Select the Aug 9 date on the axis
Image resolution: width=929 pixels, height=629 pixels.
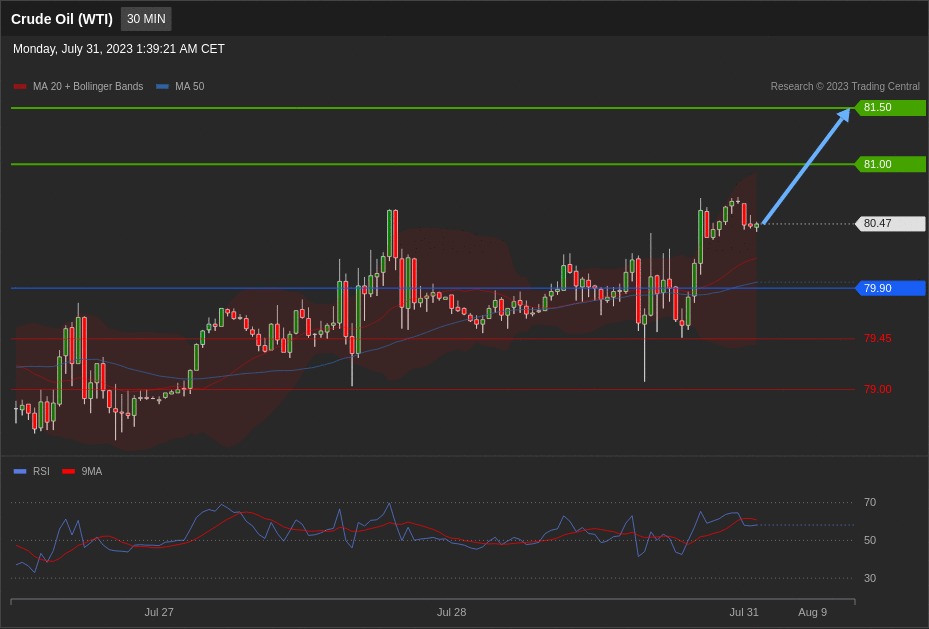(x=812, y=612)
